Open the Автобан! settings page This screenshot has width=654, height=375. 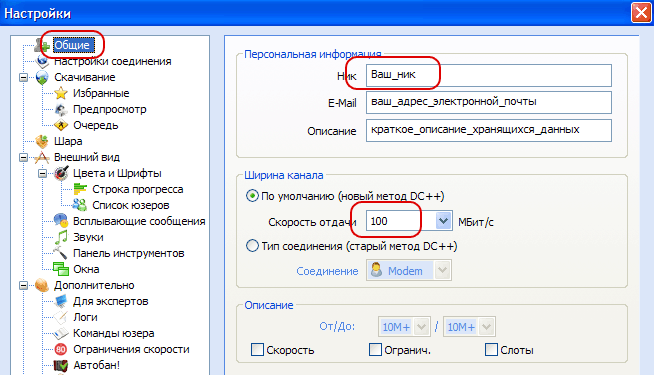tap(97, 365)
